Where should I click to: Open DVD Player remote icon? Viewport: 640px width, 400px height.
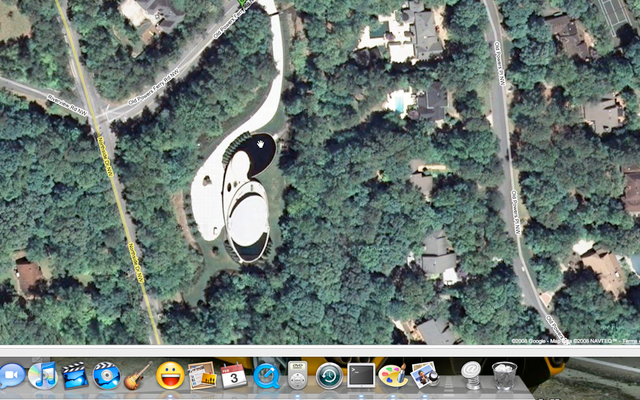tap(297, 376)
